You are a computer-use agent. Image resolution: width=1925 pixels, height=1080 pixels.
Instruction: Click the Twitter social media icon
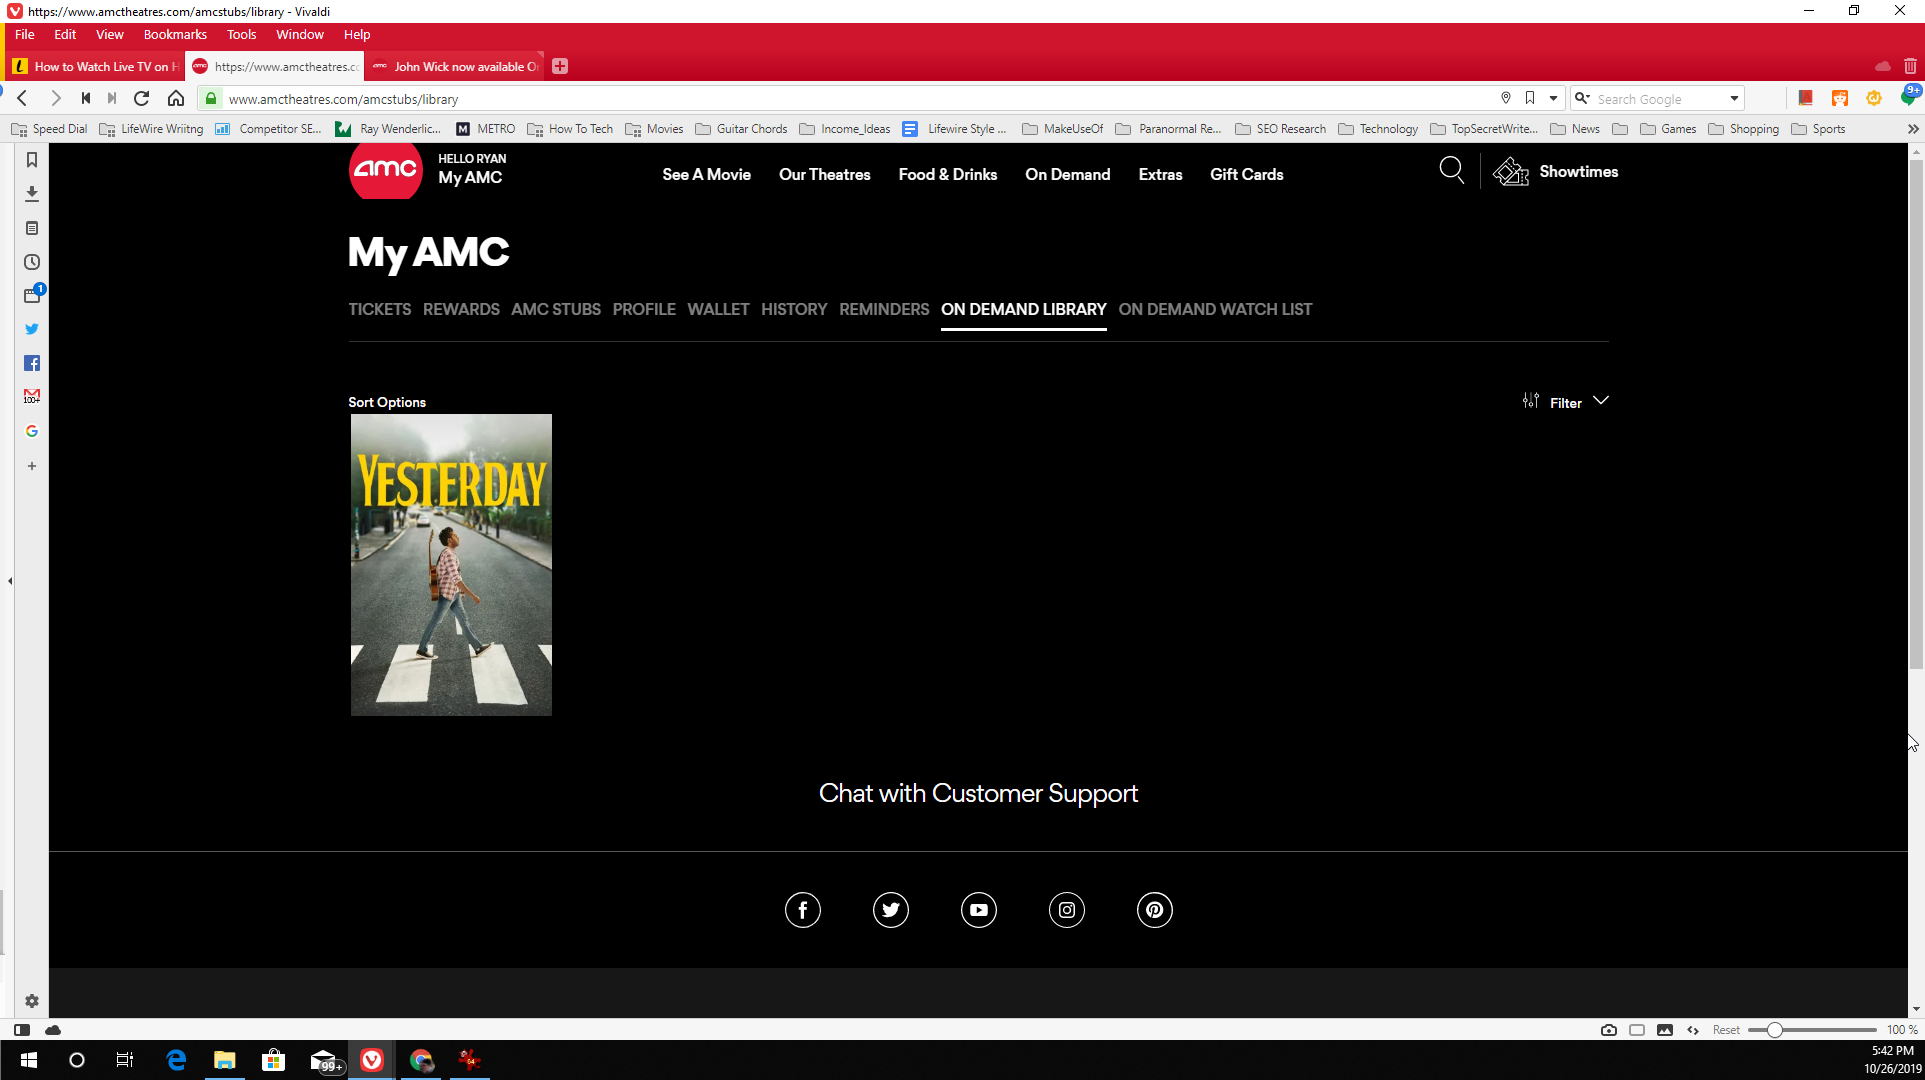[x=890, y=909]
